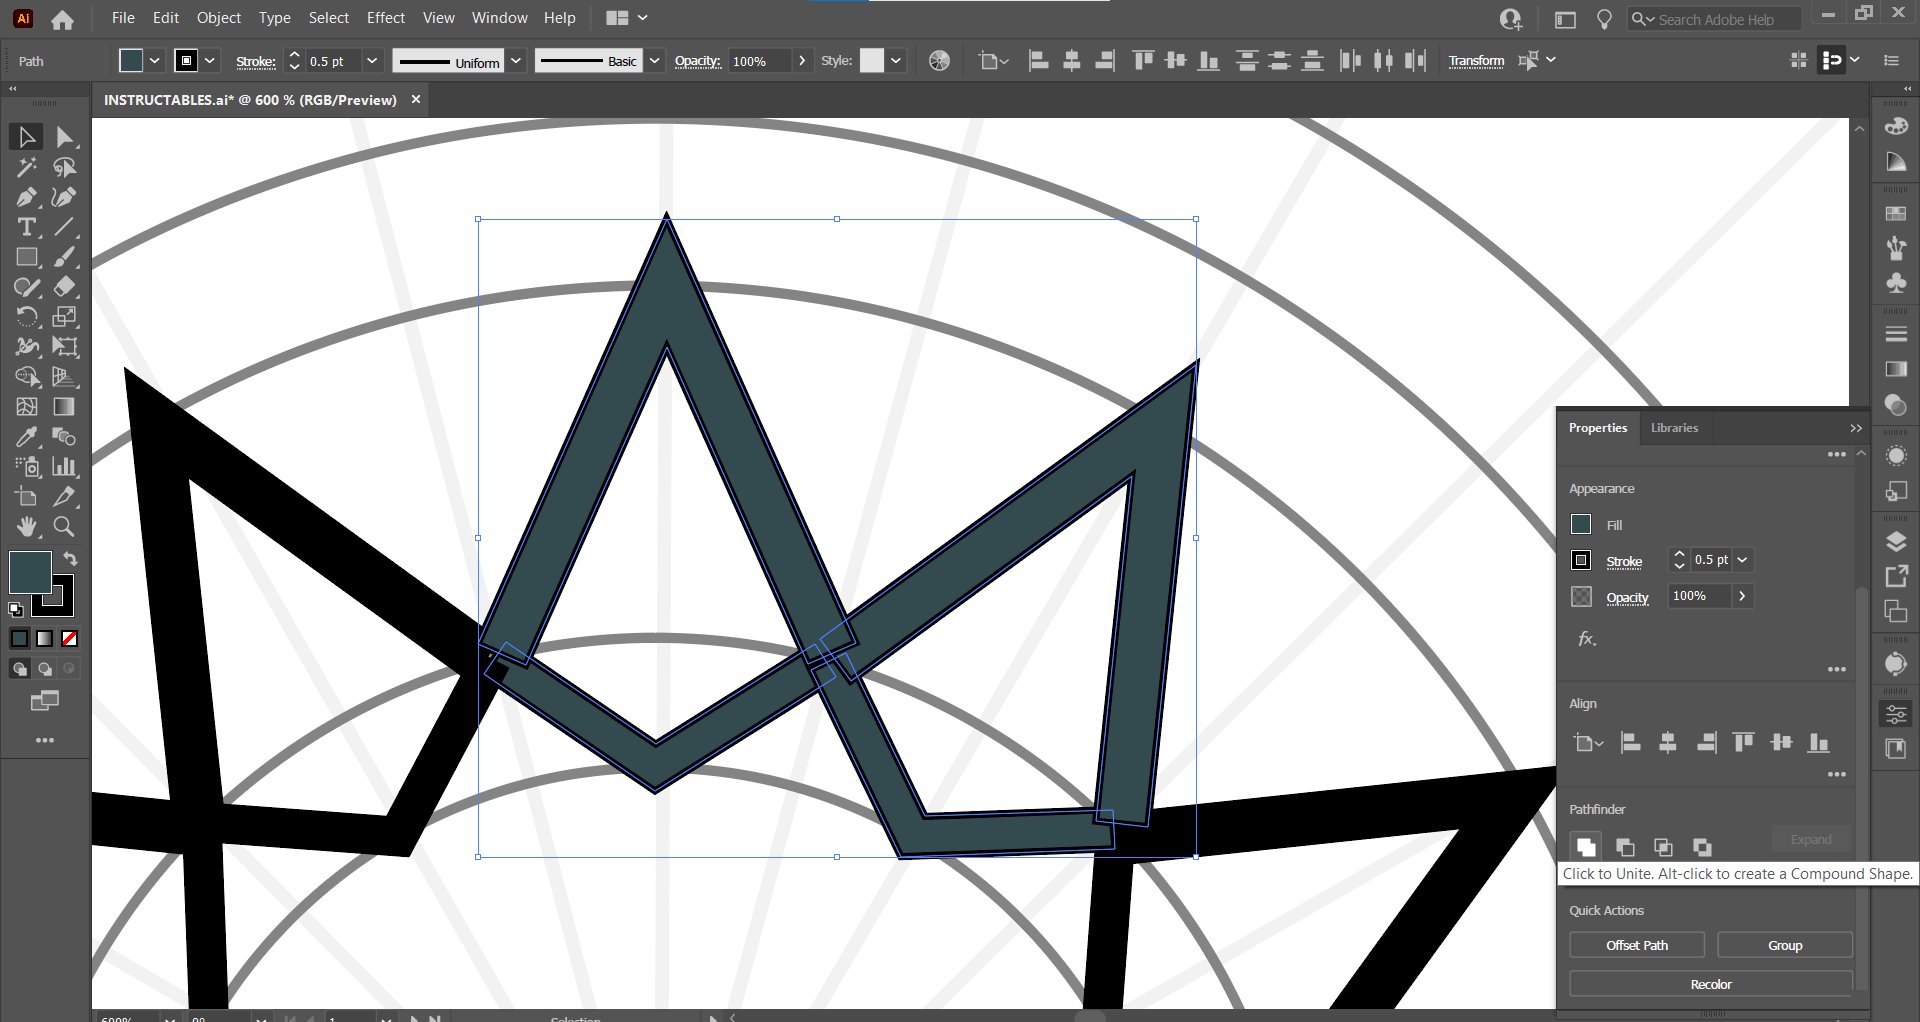Click the Minus Front pathfinder icon
1920x1022 pixels.
pyautogui.click(x=1625, y=847)
